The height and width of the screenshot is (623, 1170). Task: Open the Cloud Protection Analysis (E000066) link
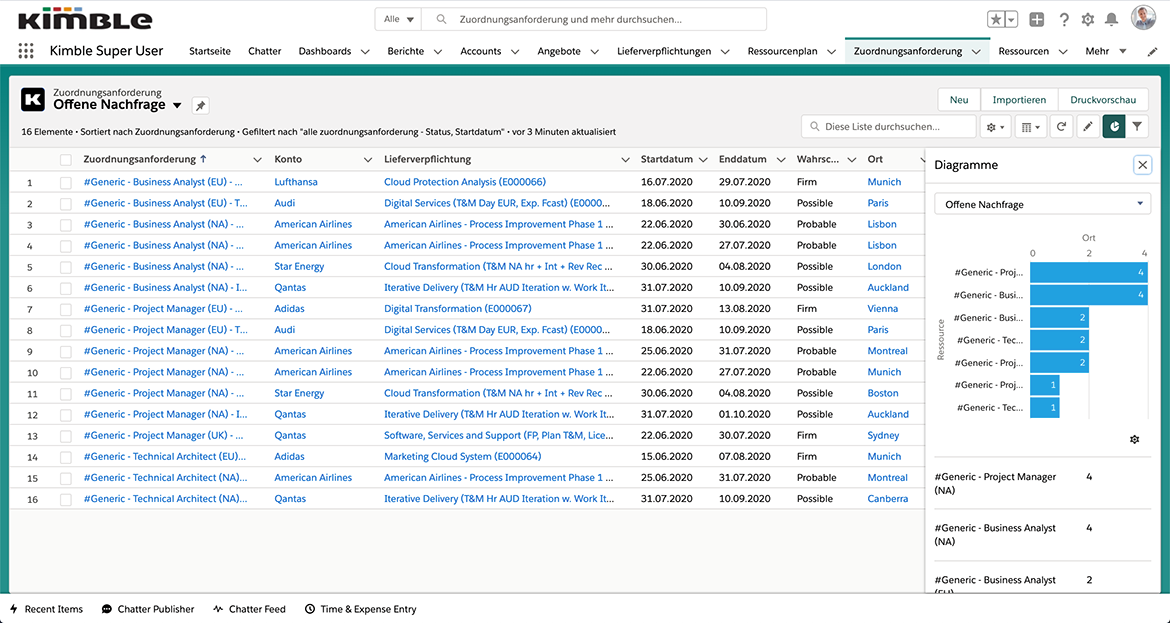[x=465, y=182]
